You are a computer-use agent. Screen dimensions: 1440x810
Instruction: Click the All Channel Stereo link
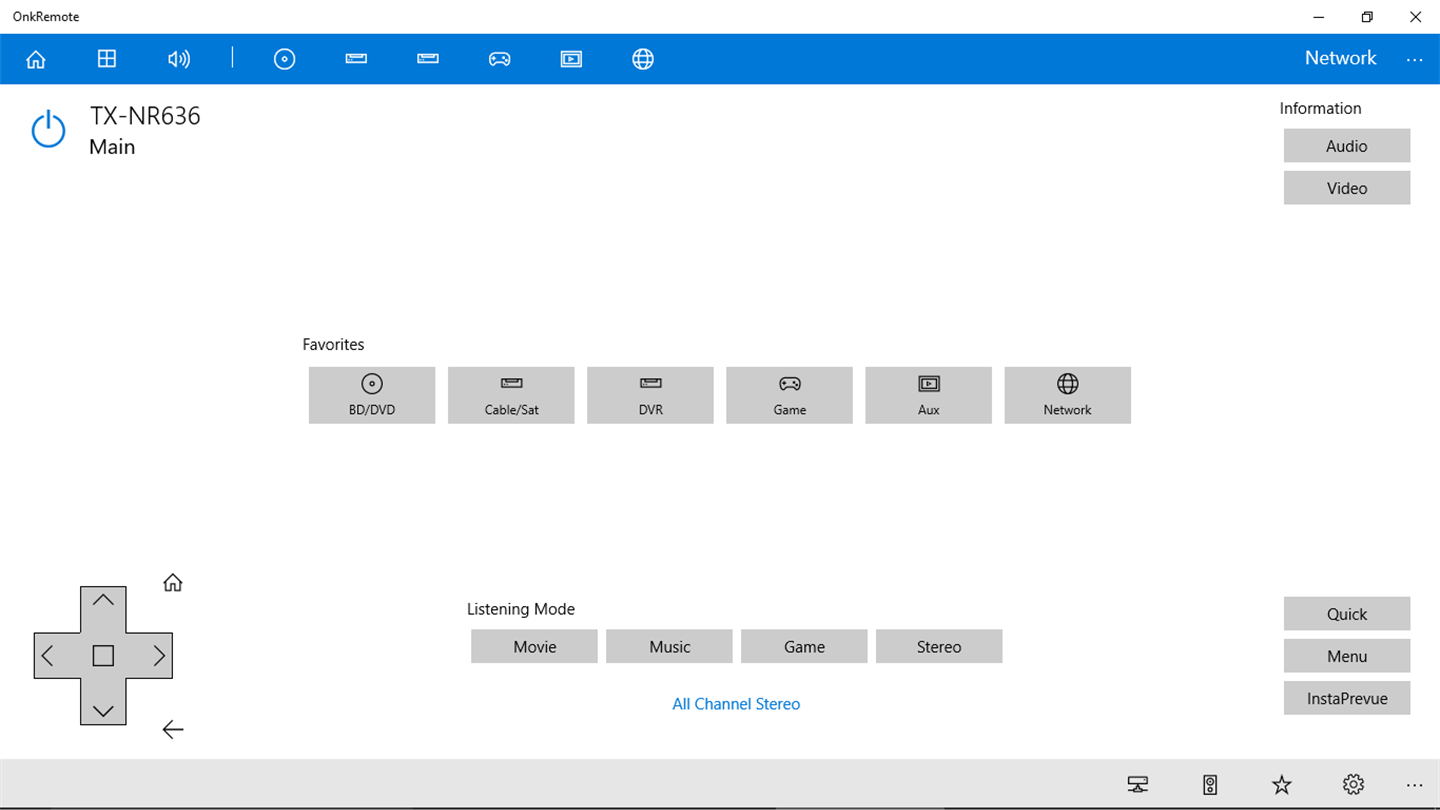pos(736,704)
